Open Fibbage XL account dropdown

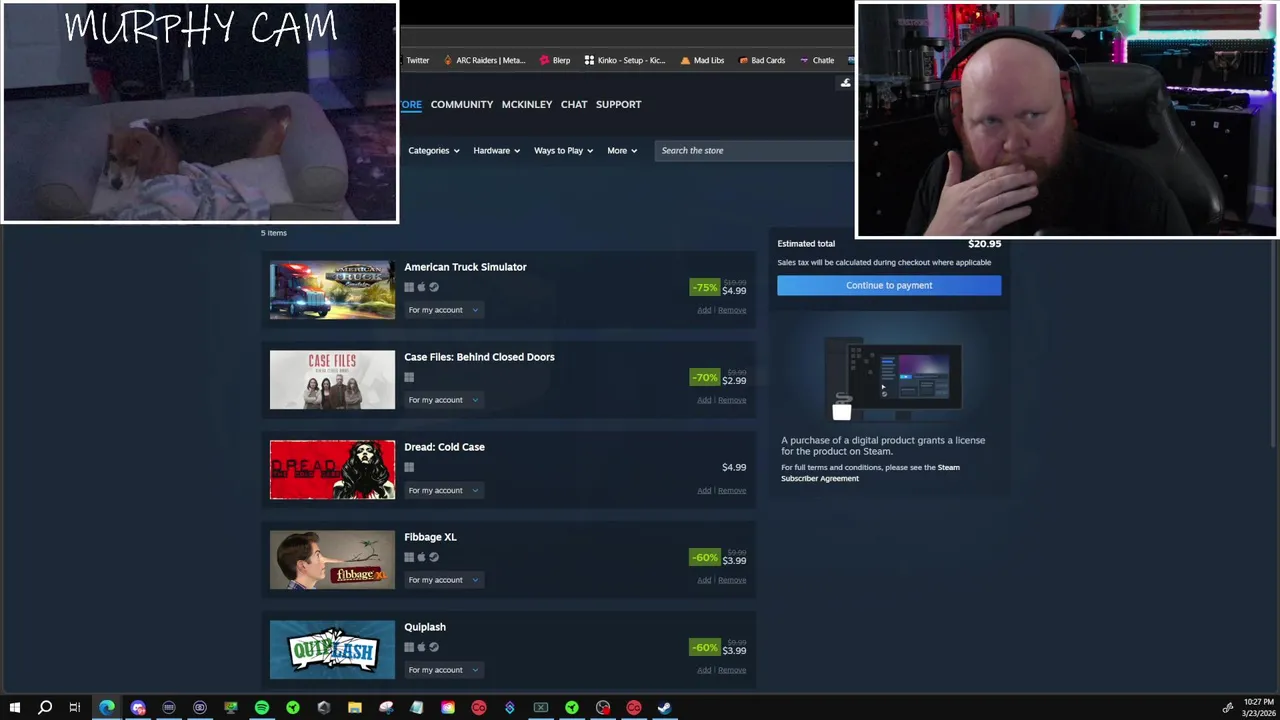click(x=443, y=580)
